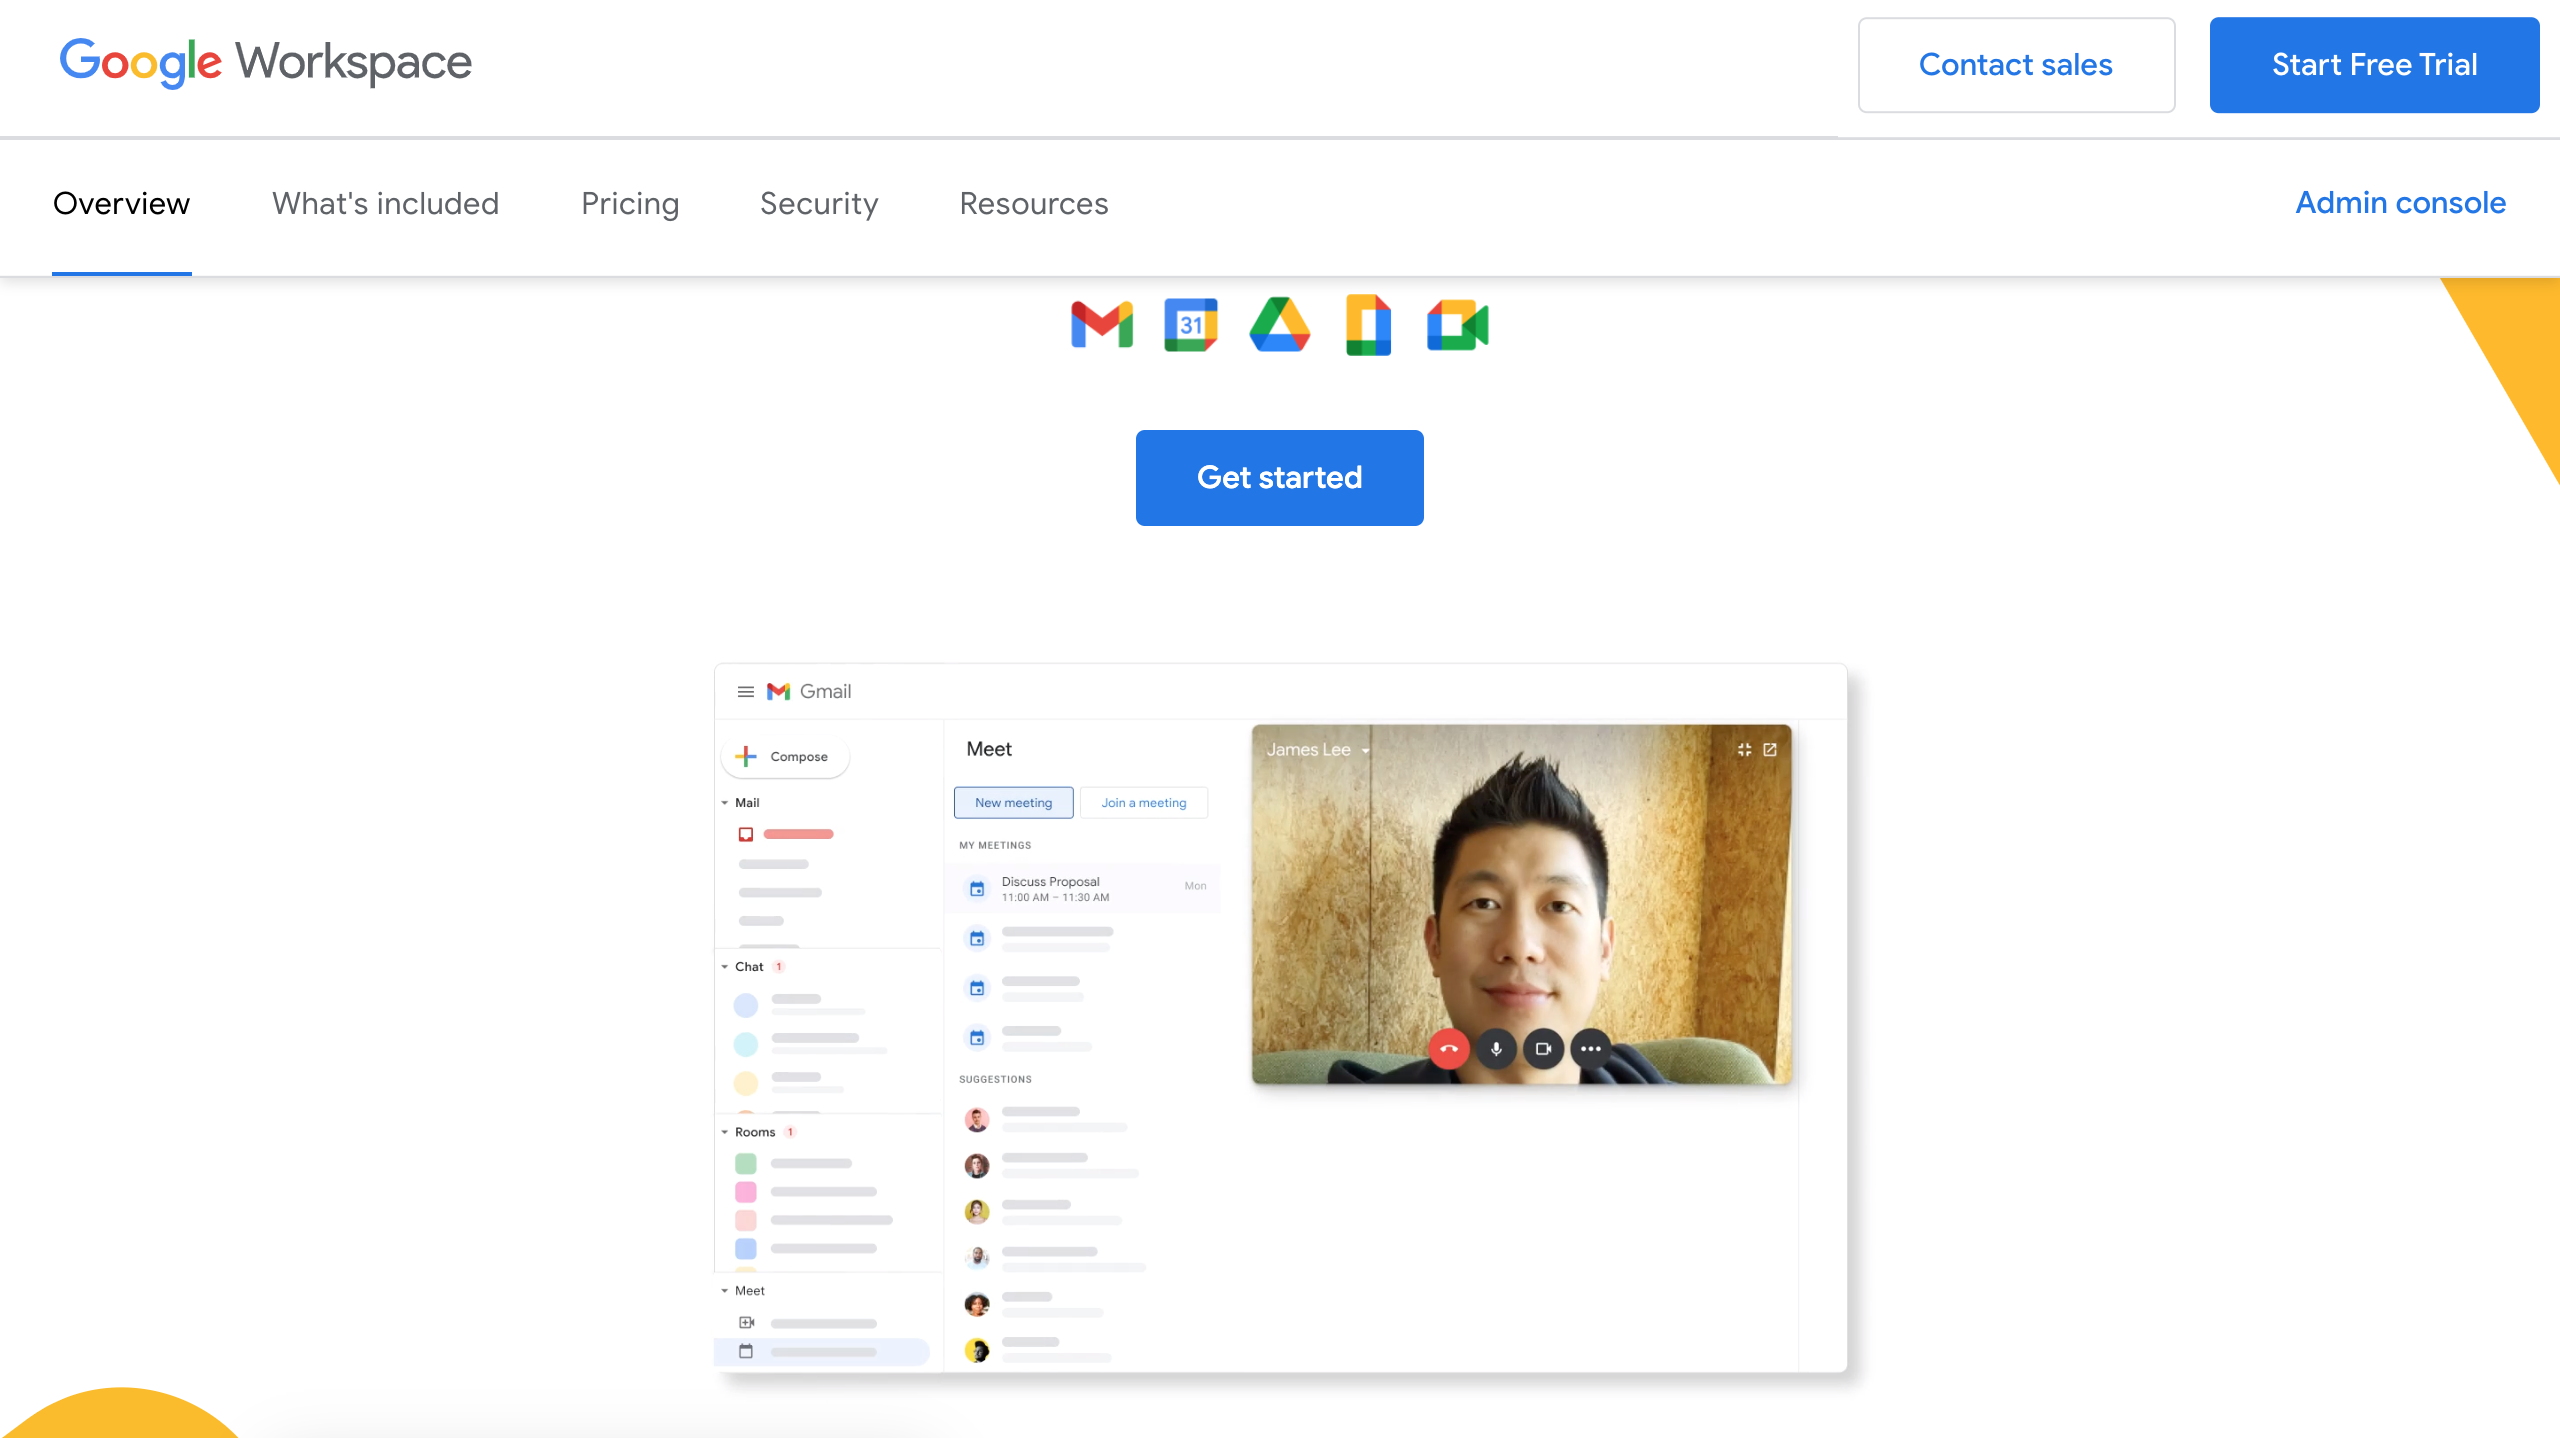Open the Overview tab
Viewport: 2560px width, 1438px height.
click(x=121, y=203)
